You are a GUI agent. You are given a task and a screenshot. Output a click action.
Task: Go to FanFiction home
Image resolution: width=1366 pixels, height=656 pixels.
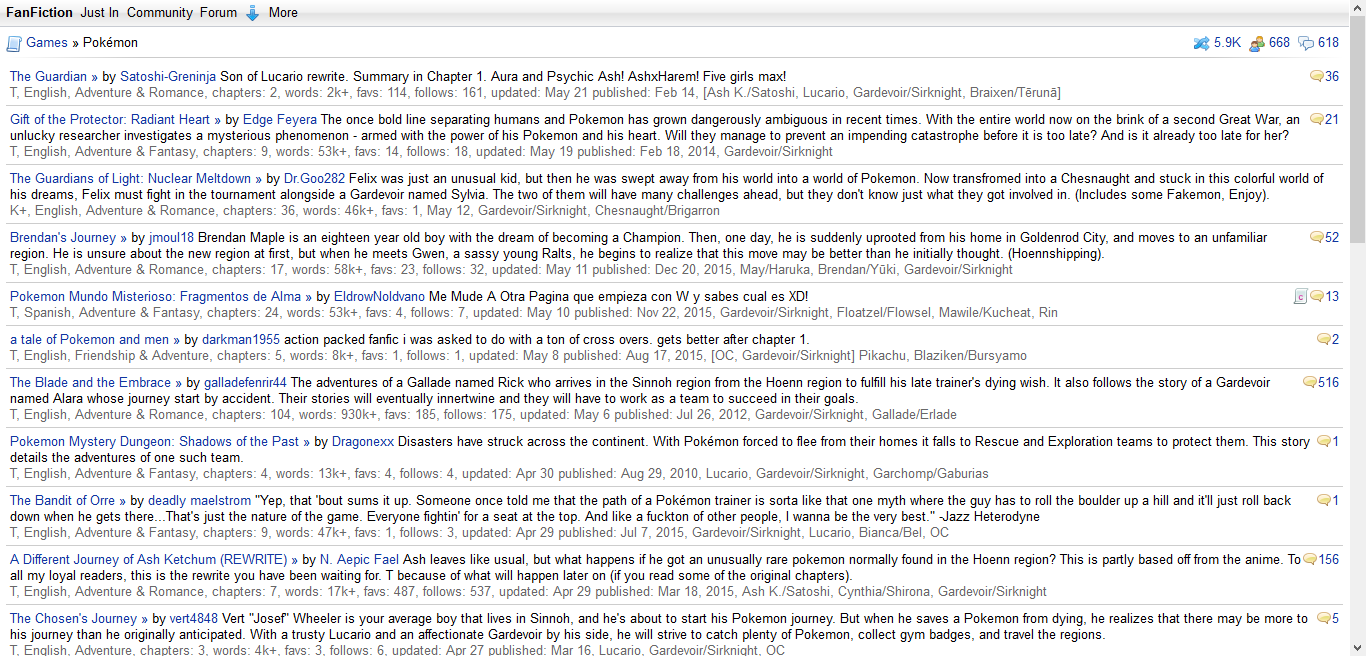[39, 13]
